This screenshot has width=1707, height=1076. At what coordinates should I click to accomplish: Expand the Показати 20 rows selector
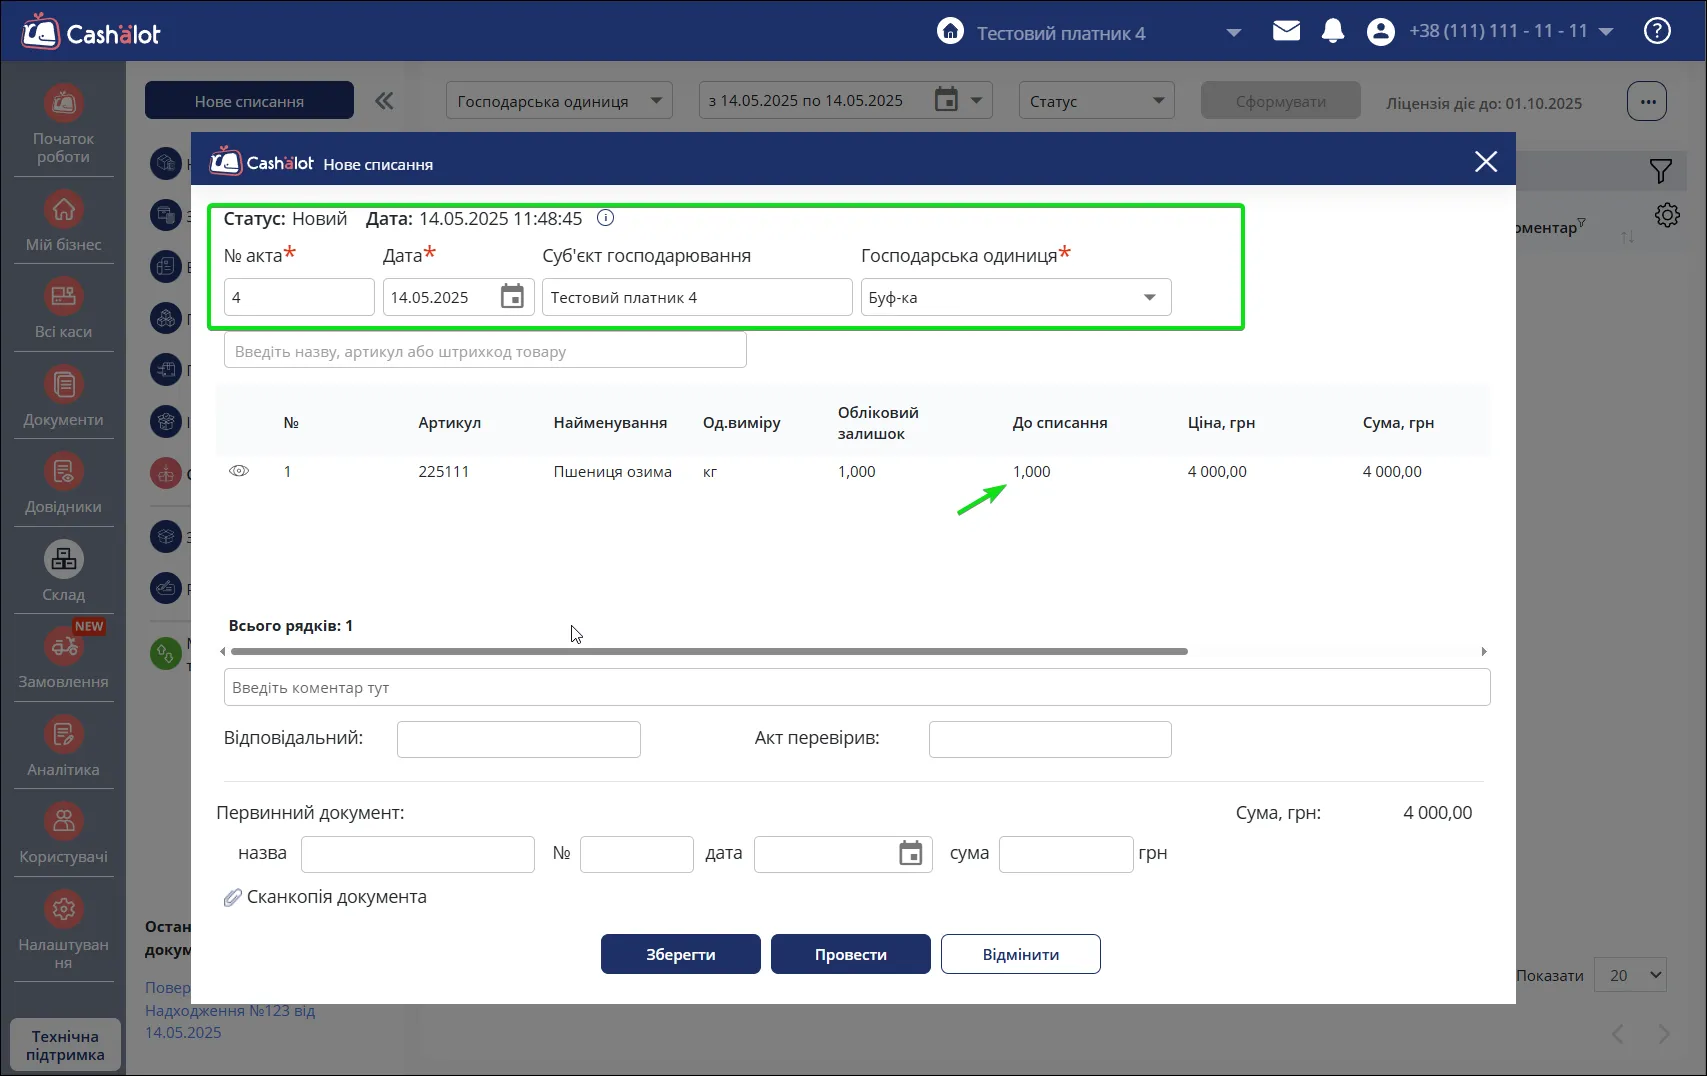(x=1631, y=975)
